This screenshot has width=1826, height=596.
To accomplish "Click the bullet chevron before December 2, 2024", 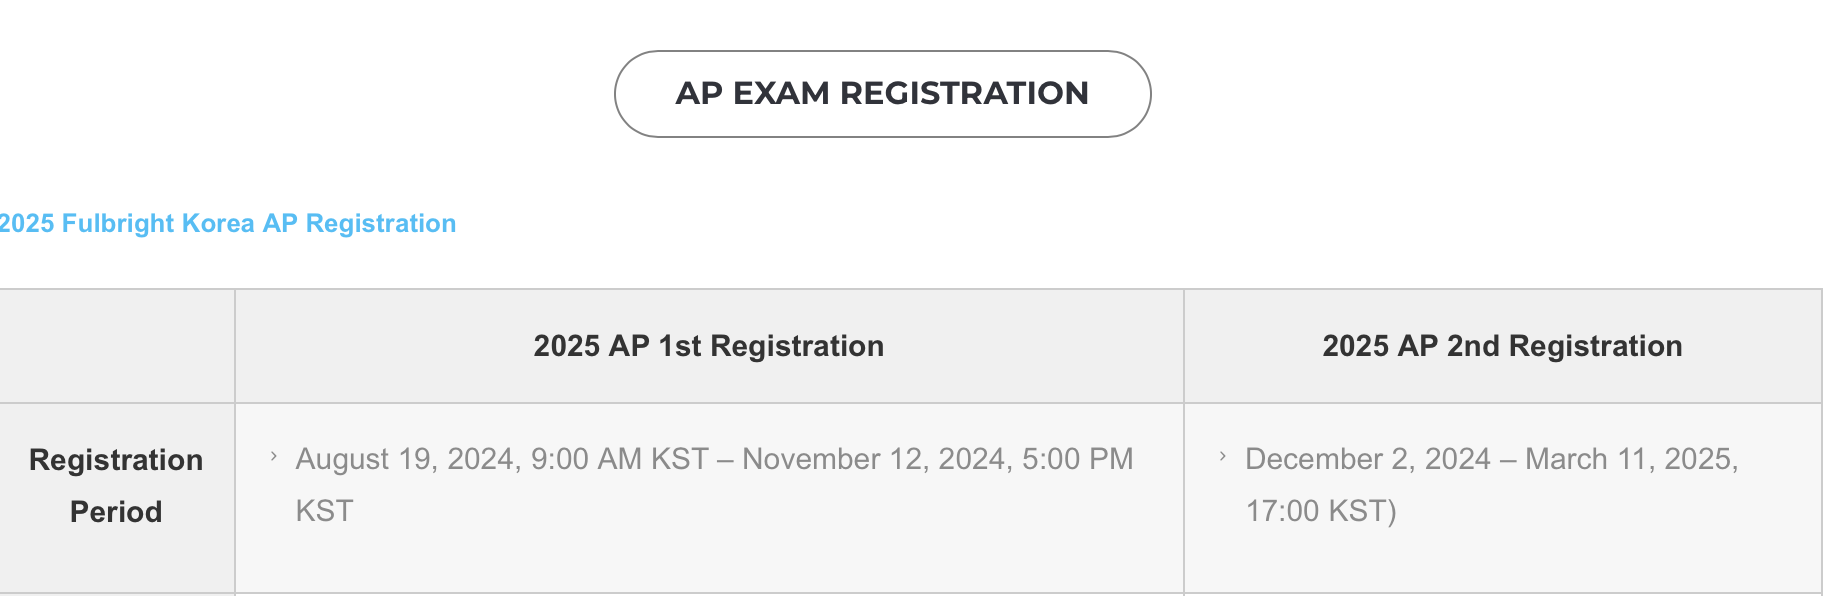I will tap(1222, 457).
